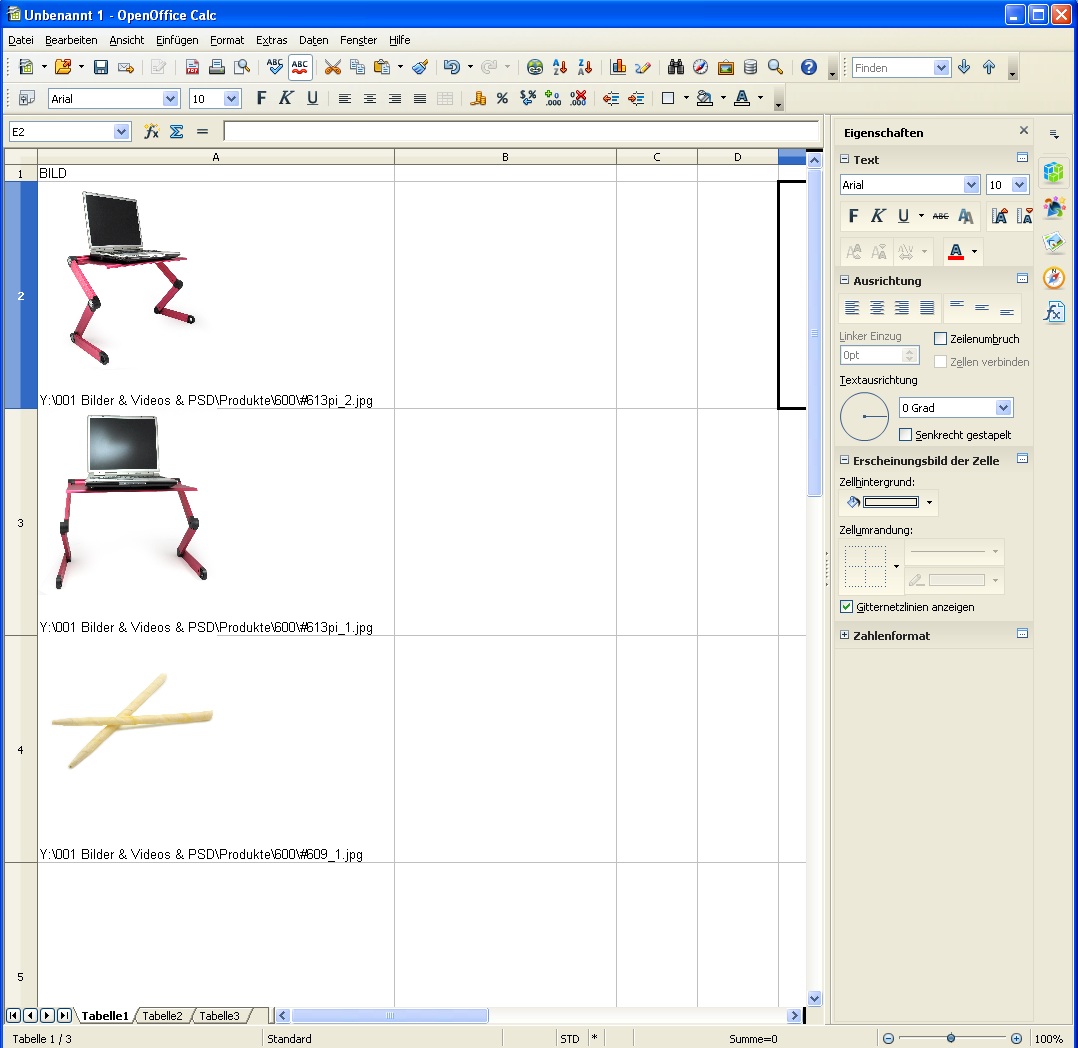Open the Navigator compass icon in sidebar
The width and height of the screenshot is (1078, 1048).
[x=1053, y=278]
